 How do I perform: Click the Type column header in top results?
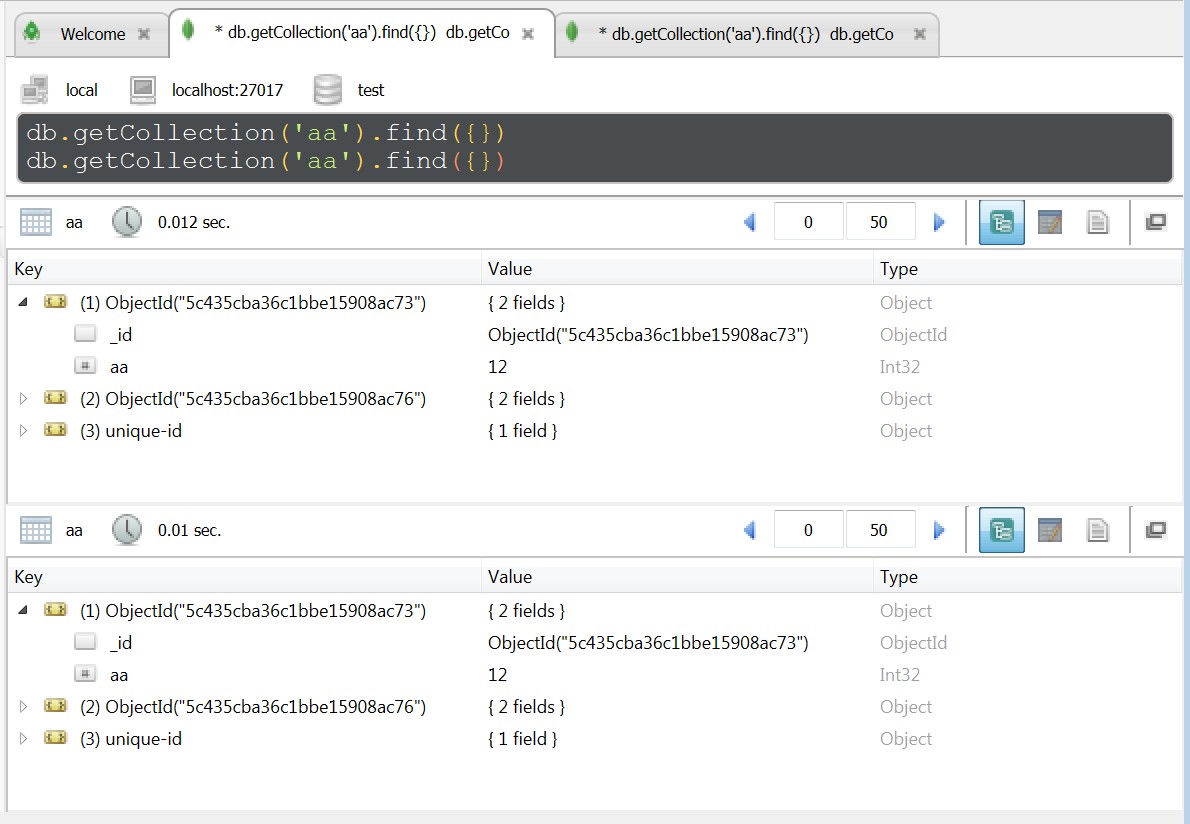point(1028,269)
